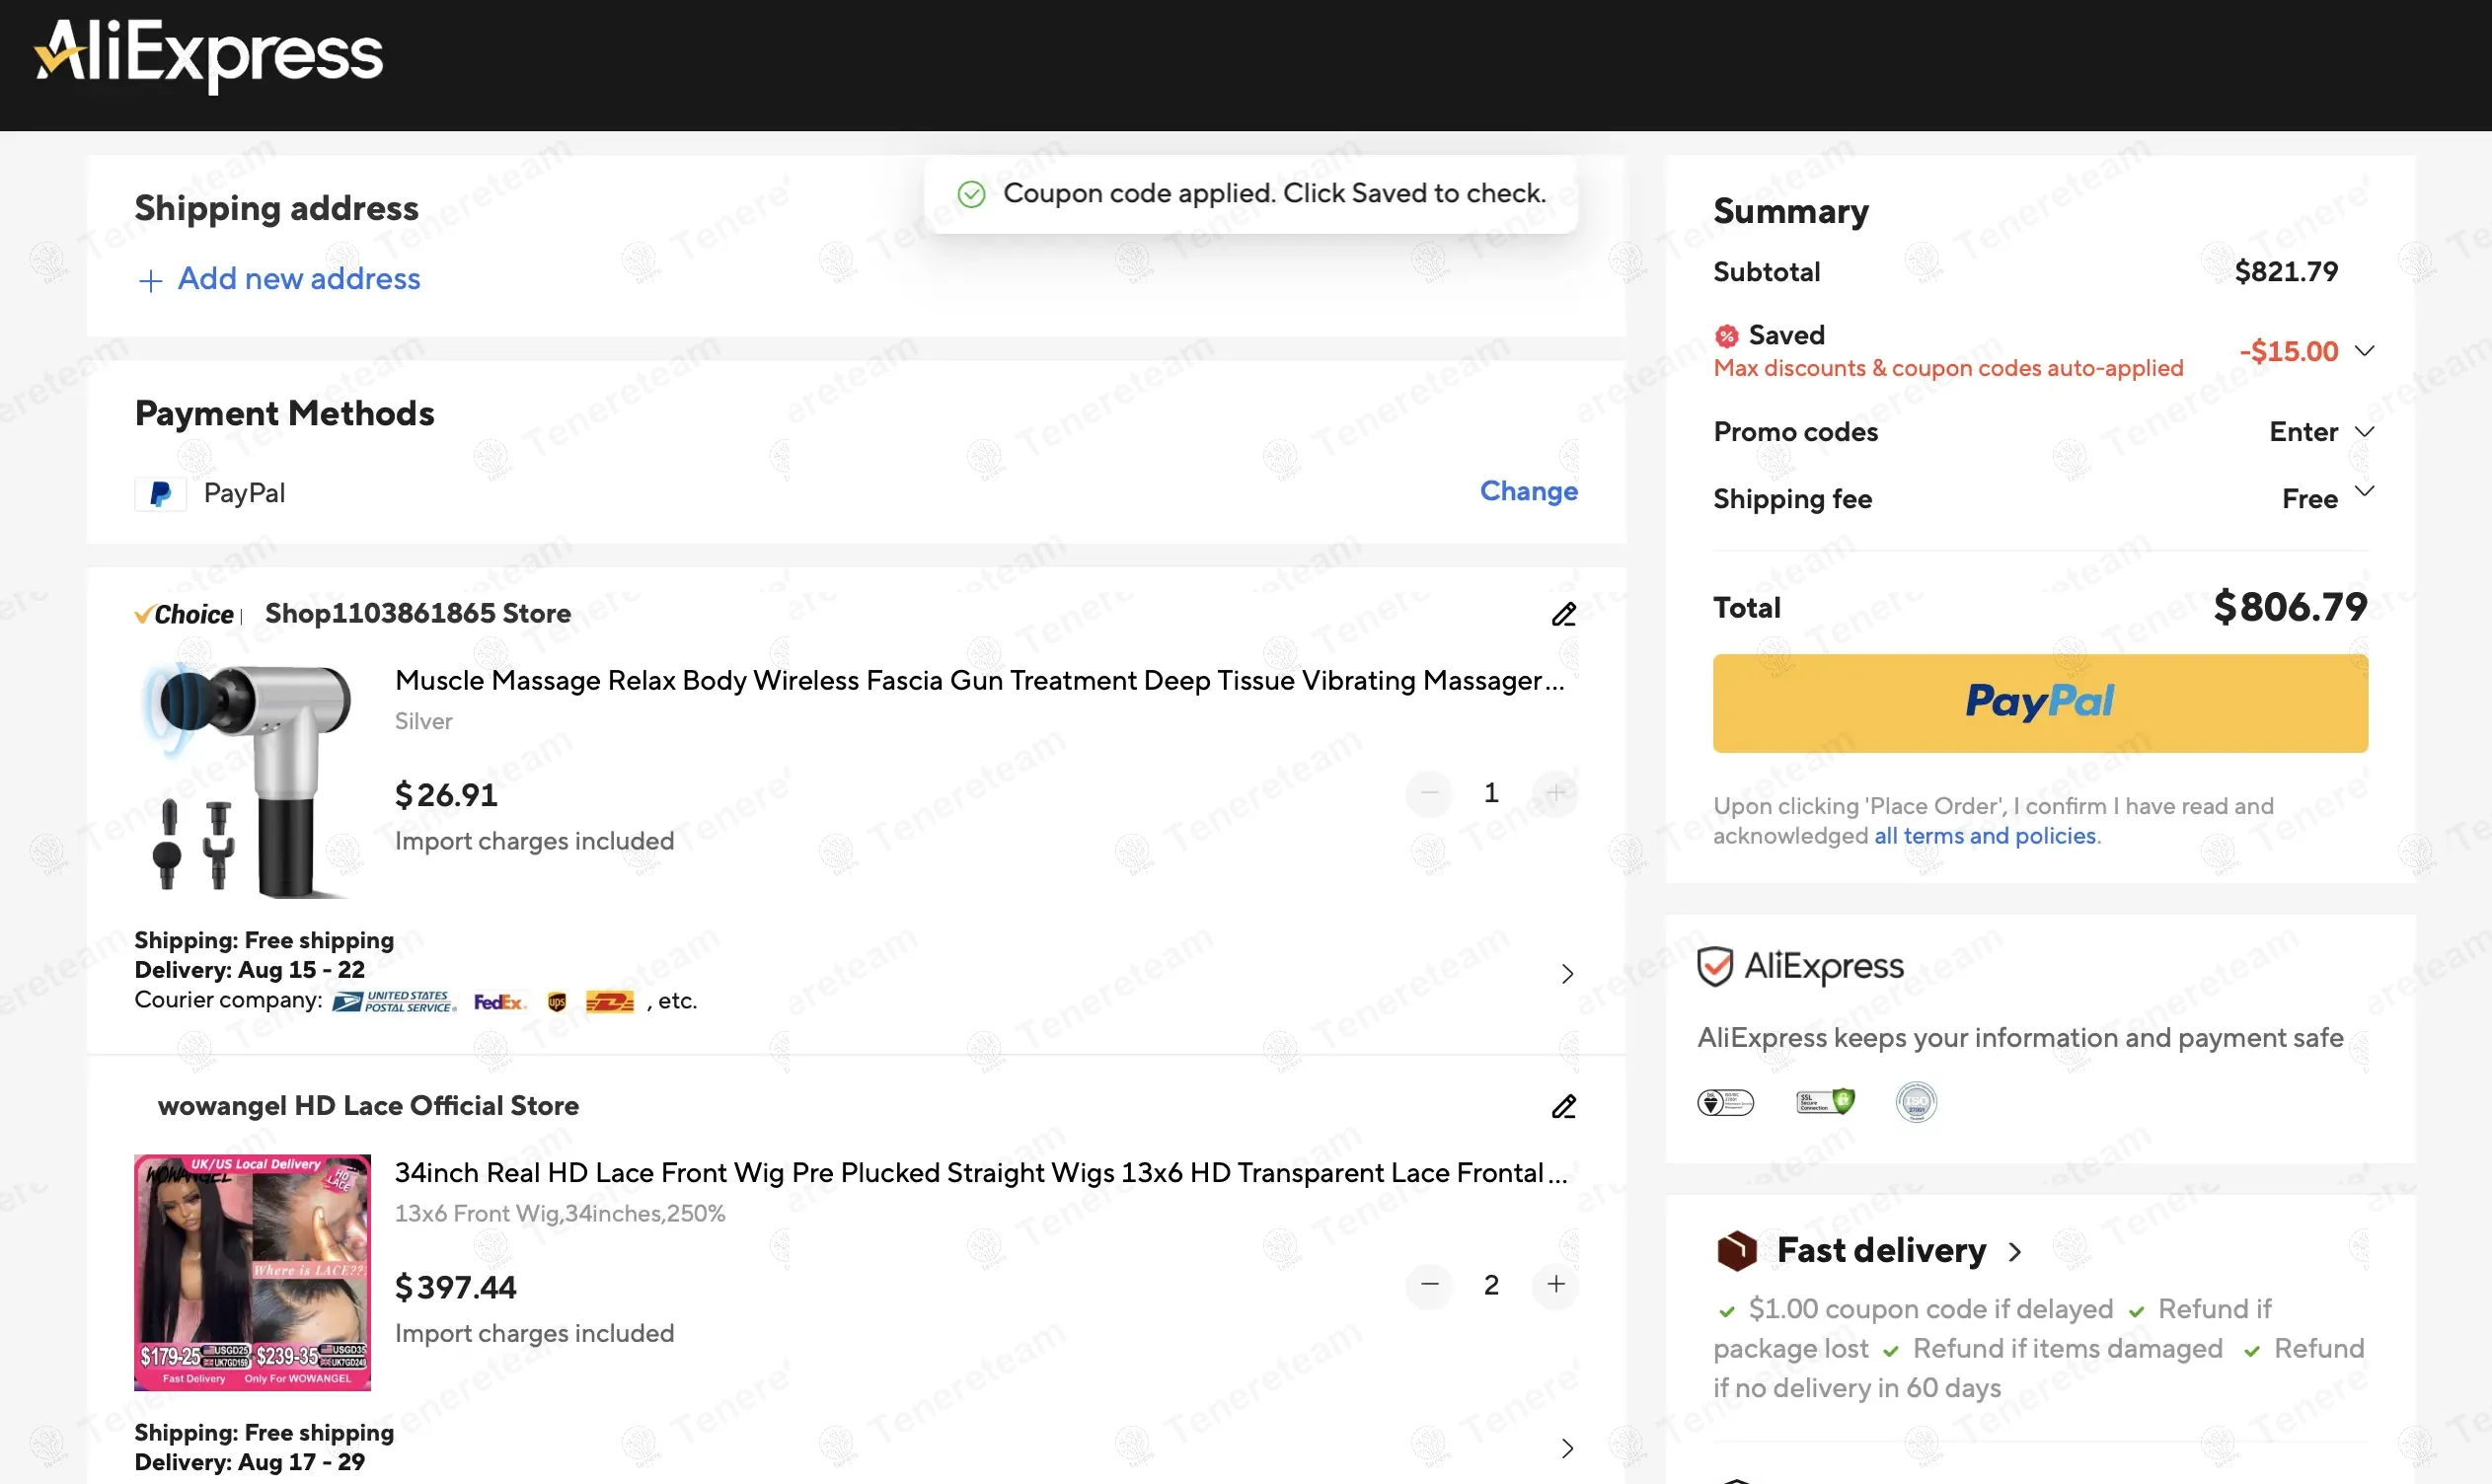Decrease the wig quantity from 2
This screenshot has width=2492, height=1484.
tap(1429, 1285)
